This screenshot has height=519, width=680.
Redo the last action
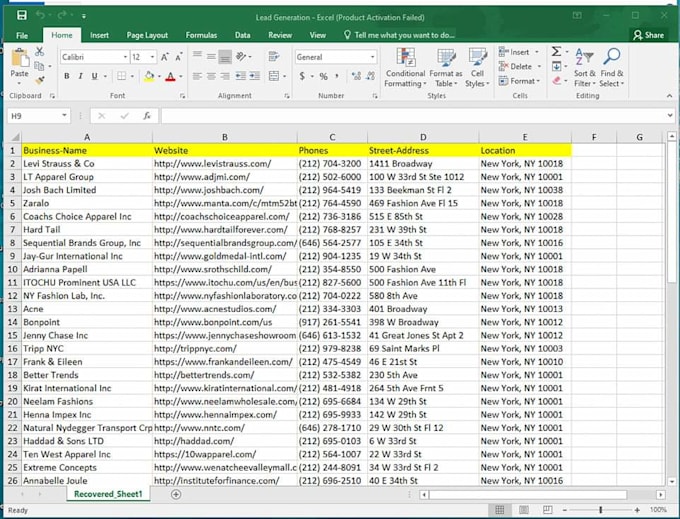coord(62,16)
